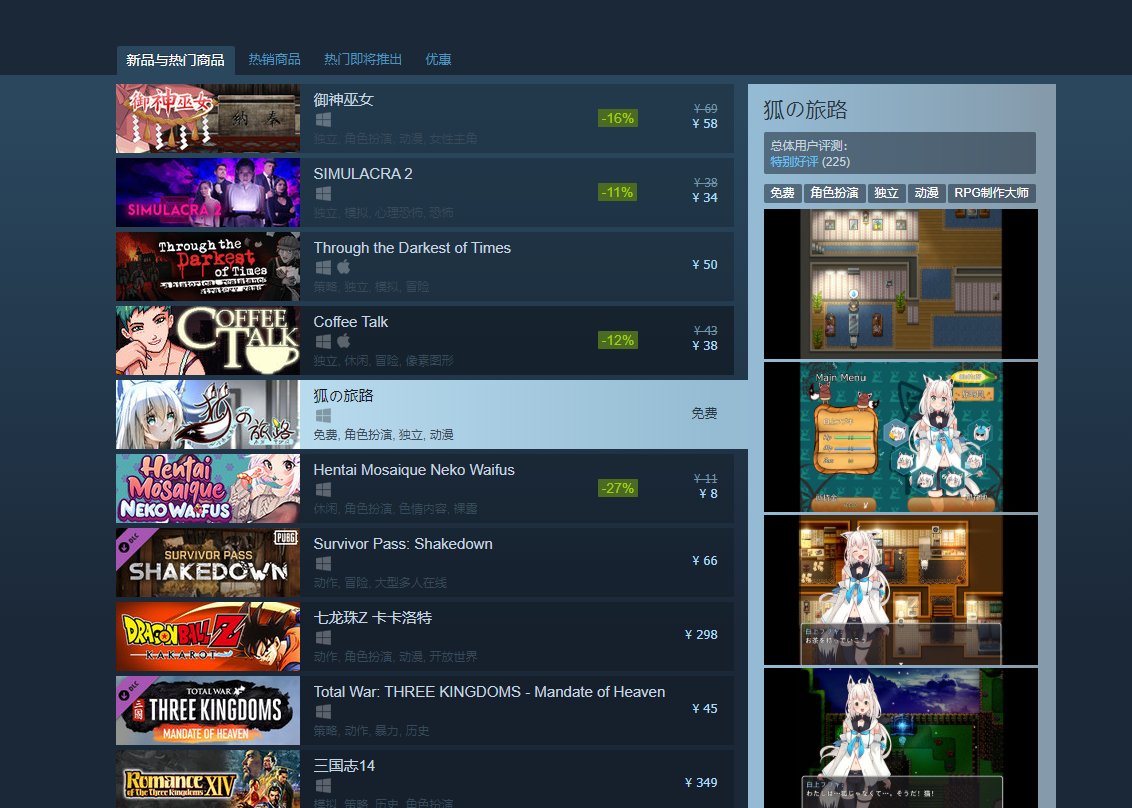This screenshot has width=1132, height=808.
Task: Click the -27% discount badge
Action: (x=617, y=488)
